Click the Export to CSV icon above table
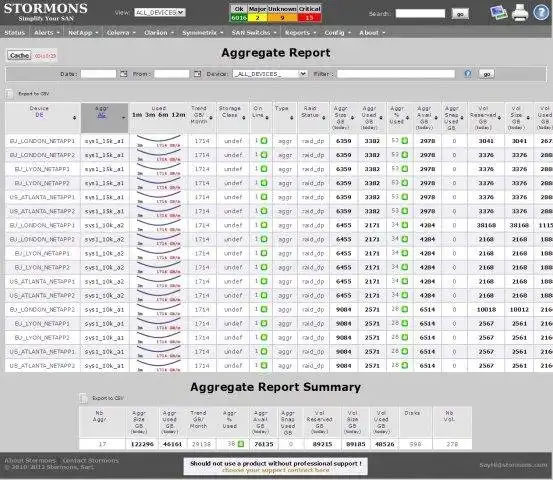This screenshot has height=480, width=553. [9, 94]
